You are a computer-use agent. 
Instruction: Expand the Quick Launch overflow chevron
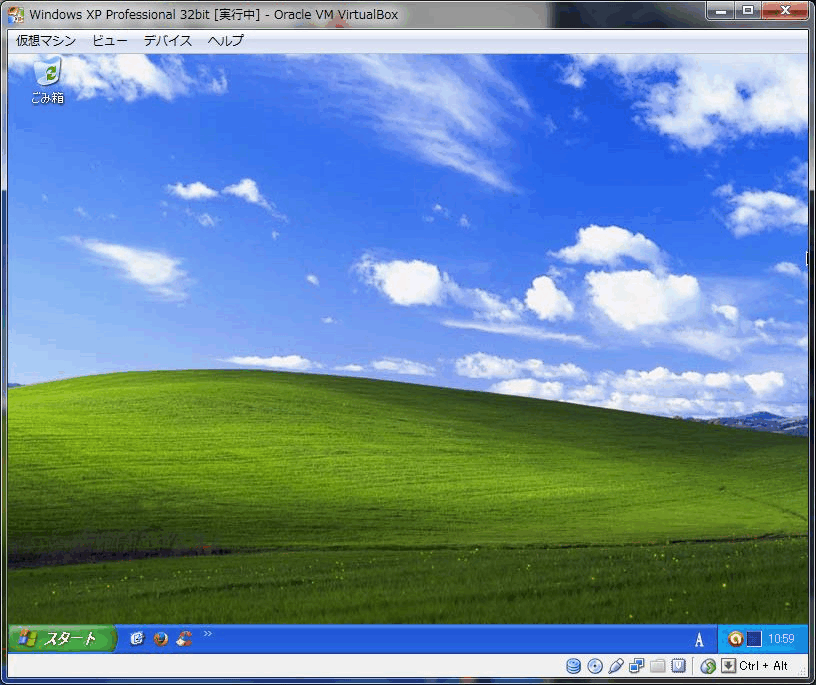click(x=208, y=634)
